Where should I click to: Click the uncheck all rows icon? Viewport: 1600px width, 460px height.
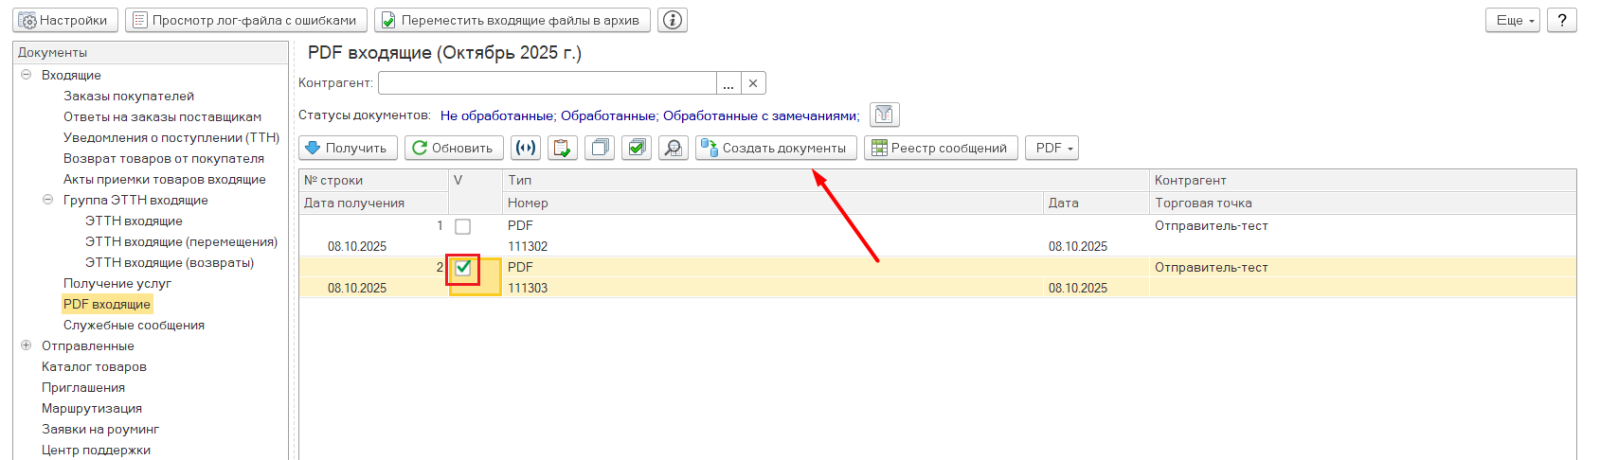[599, 148]
